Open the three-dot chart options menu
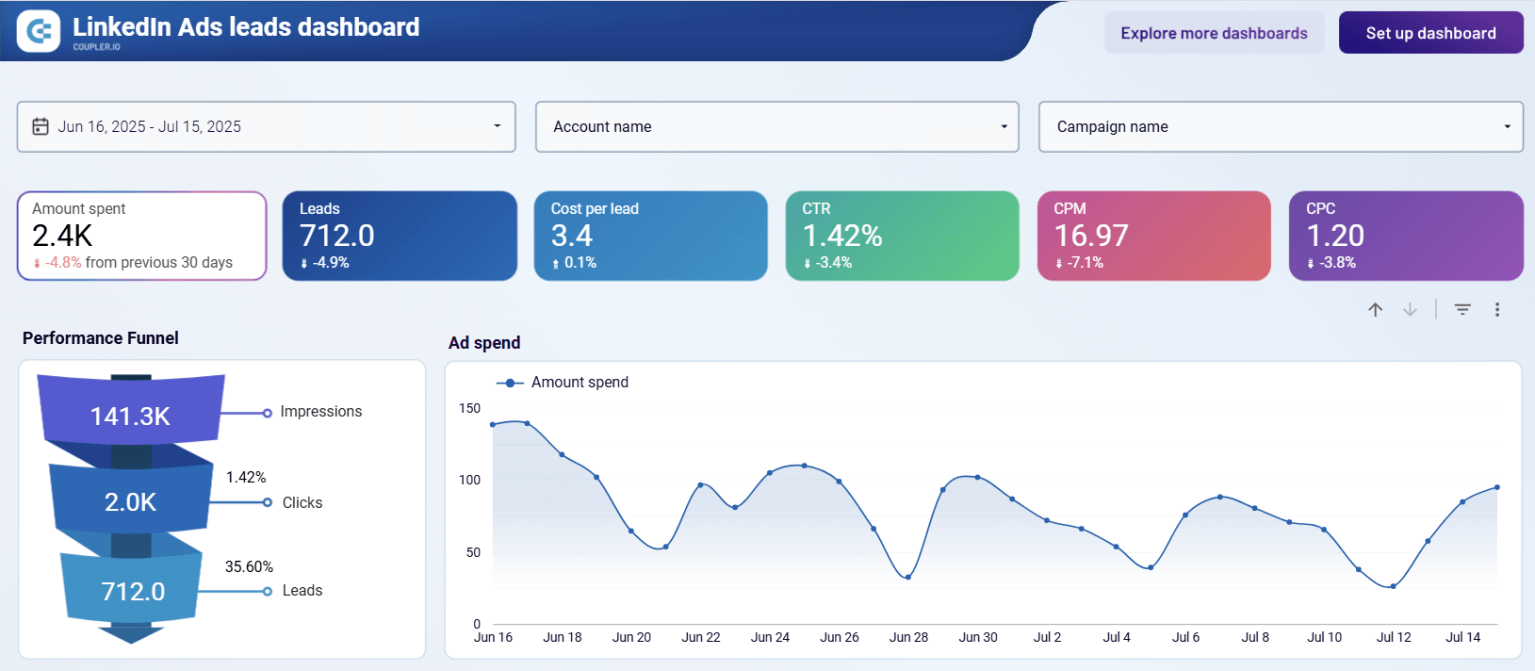Image resolution: width=1535 pixels, height=671 pixels. pos(1497,310)
